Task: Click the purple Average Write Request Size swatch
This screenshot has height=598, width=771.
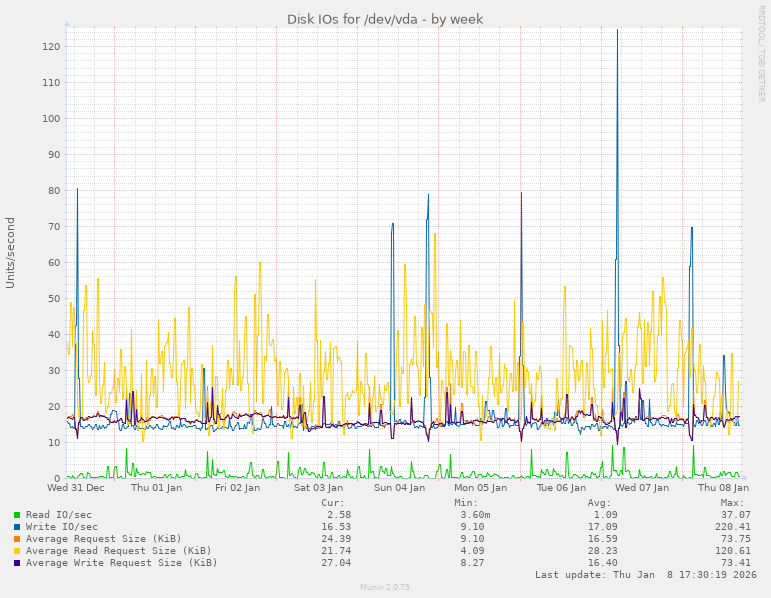Action: point(17,563)
